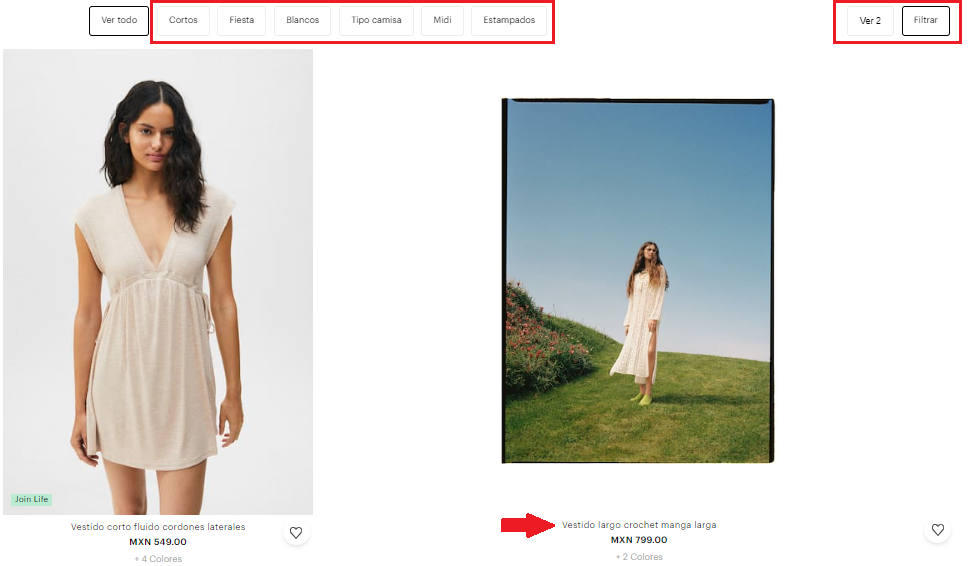
Task: Select the Blancos category chip
Action: [302, 21]
